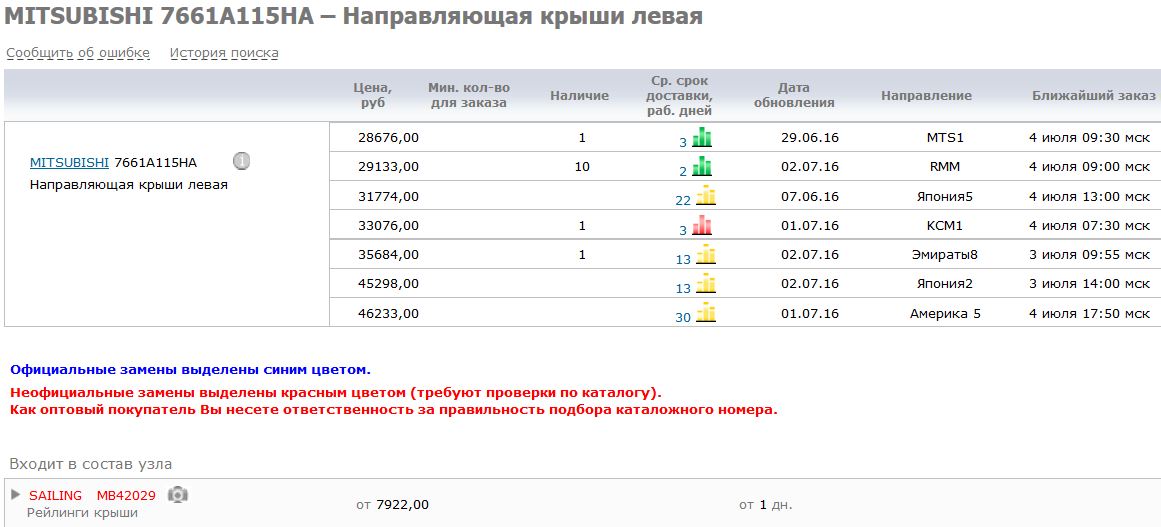Viewport: 1161px width, 527px height.
Task: Click the Входит в состав узла heading
Action: pos(91,464)
